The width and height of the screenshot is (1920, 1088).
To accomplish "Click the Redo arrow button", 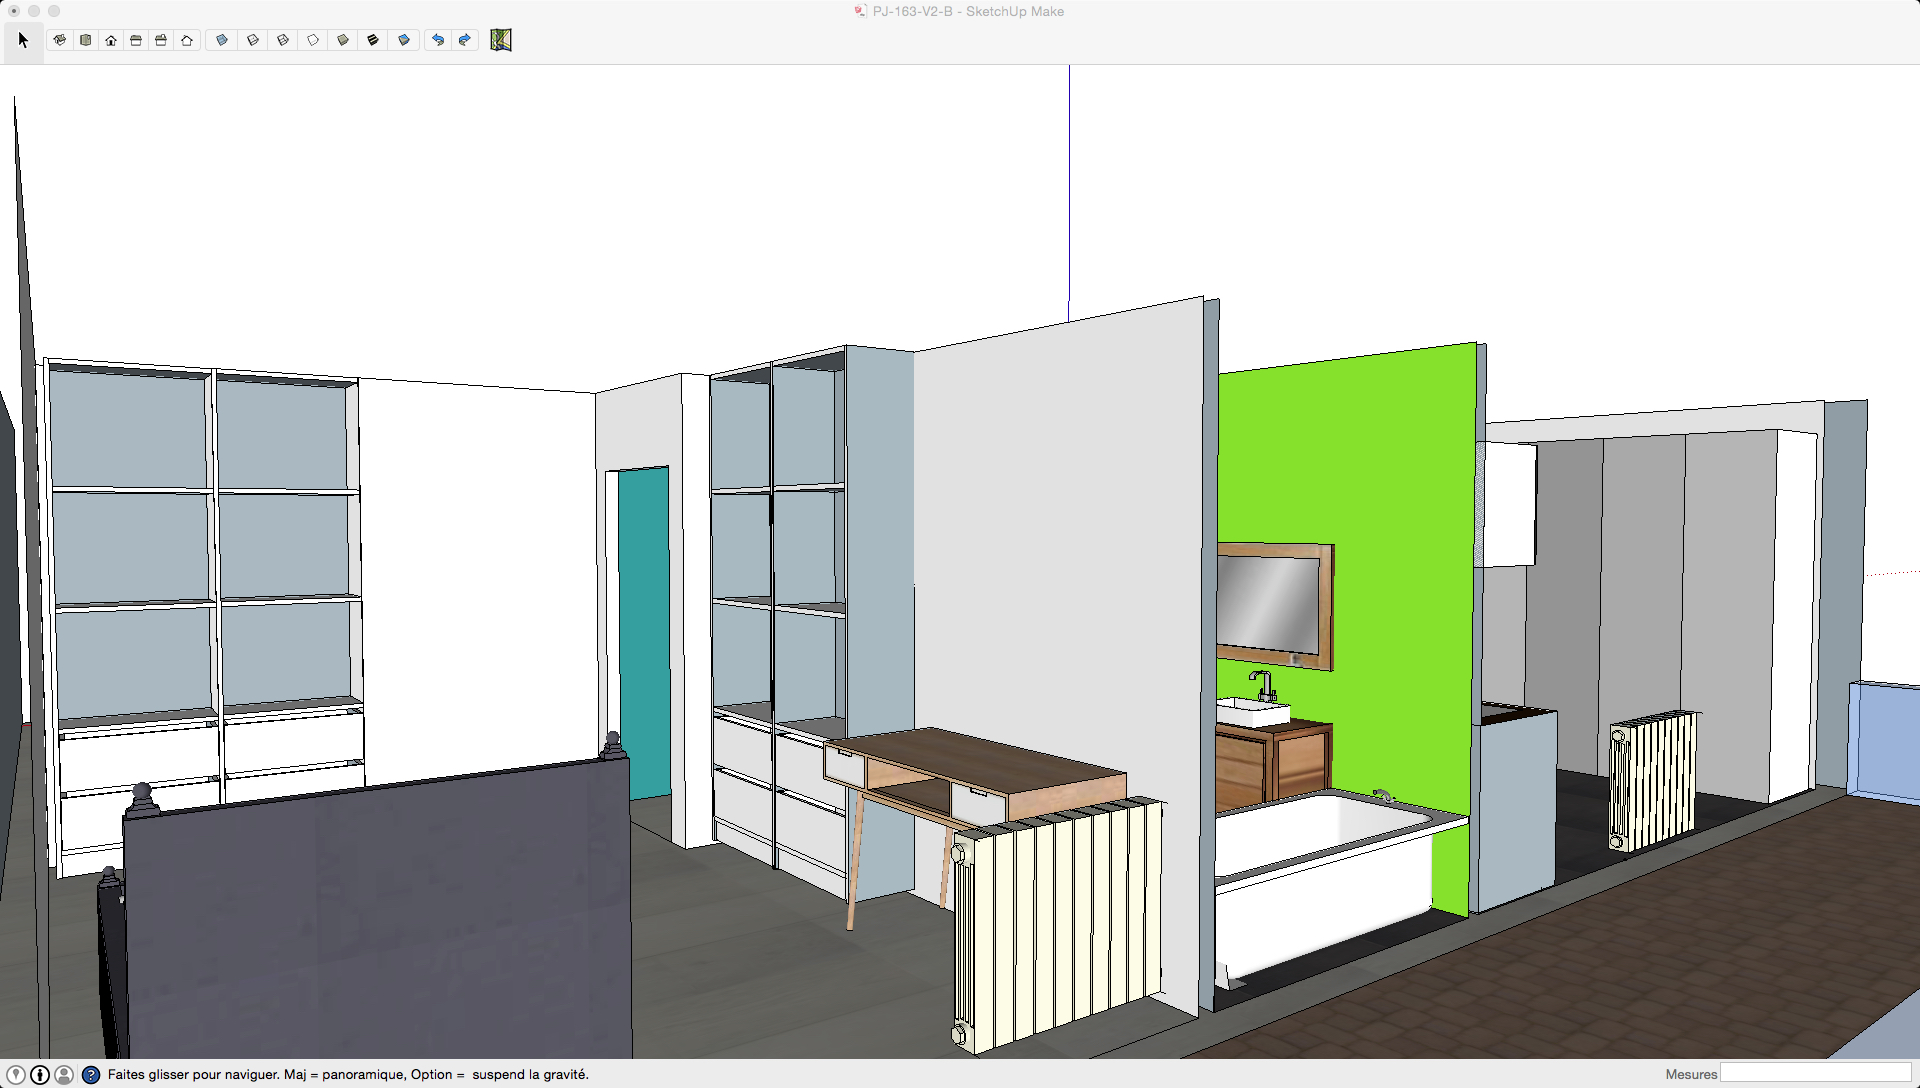I will pos(465,40).
